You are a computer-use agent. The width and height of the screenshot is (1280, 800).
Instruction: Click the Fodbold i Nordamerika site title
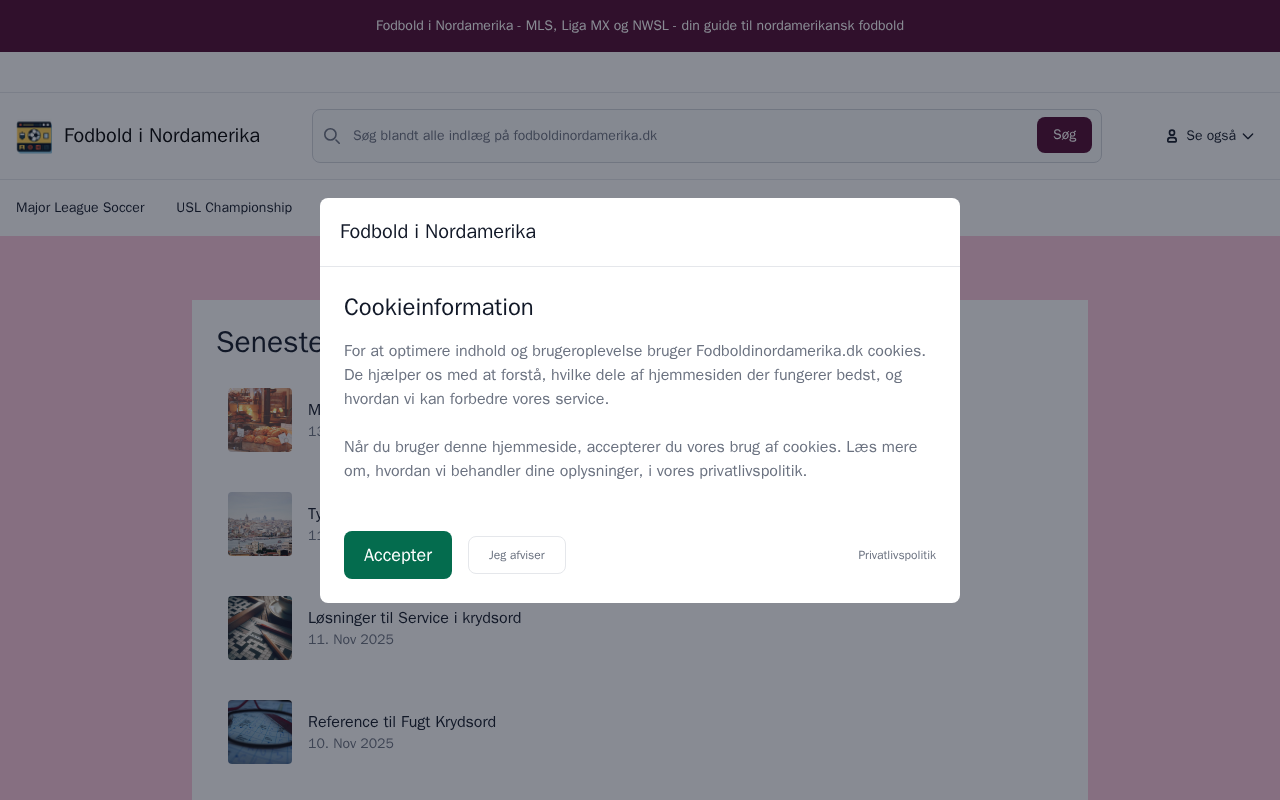tap(162, 136)
